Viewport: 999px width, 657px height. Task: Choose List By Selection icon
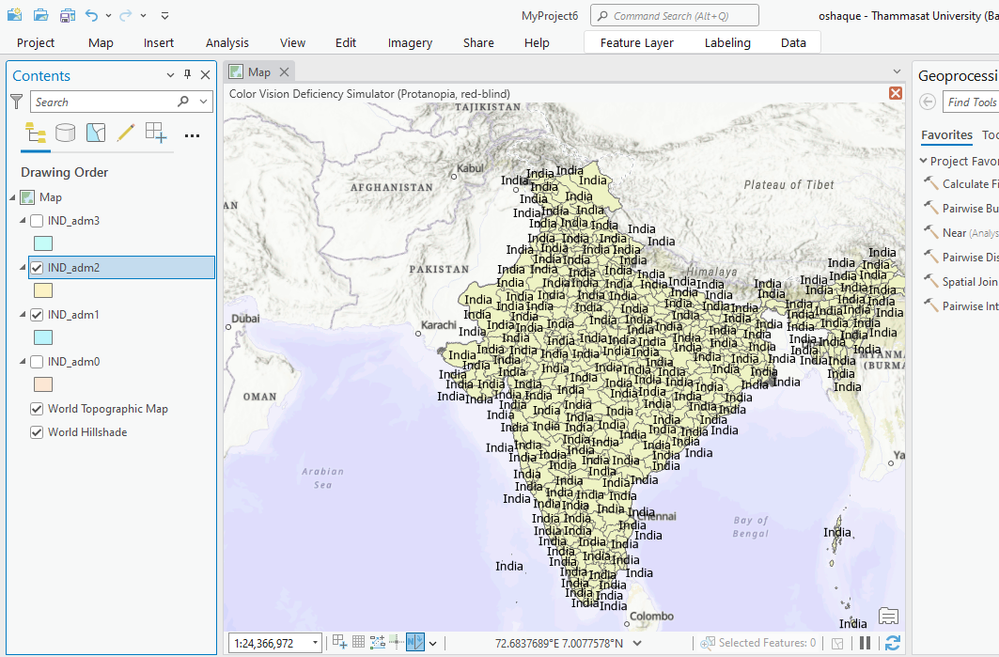pyautogui.click(x=95, y=133)
